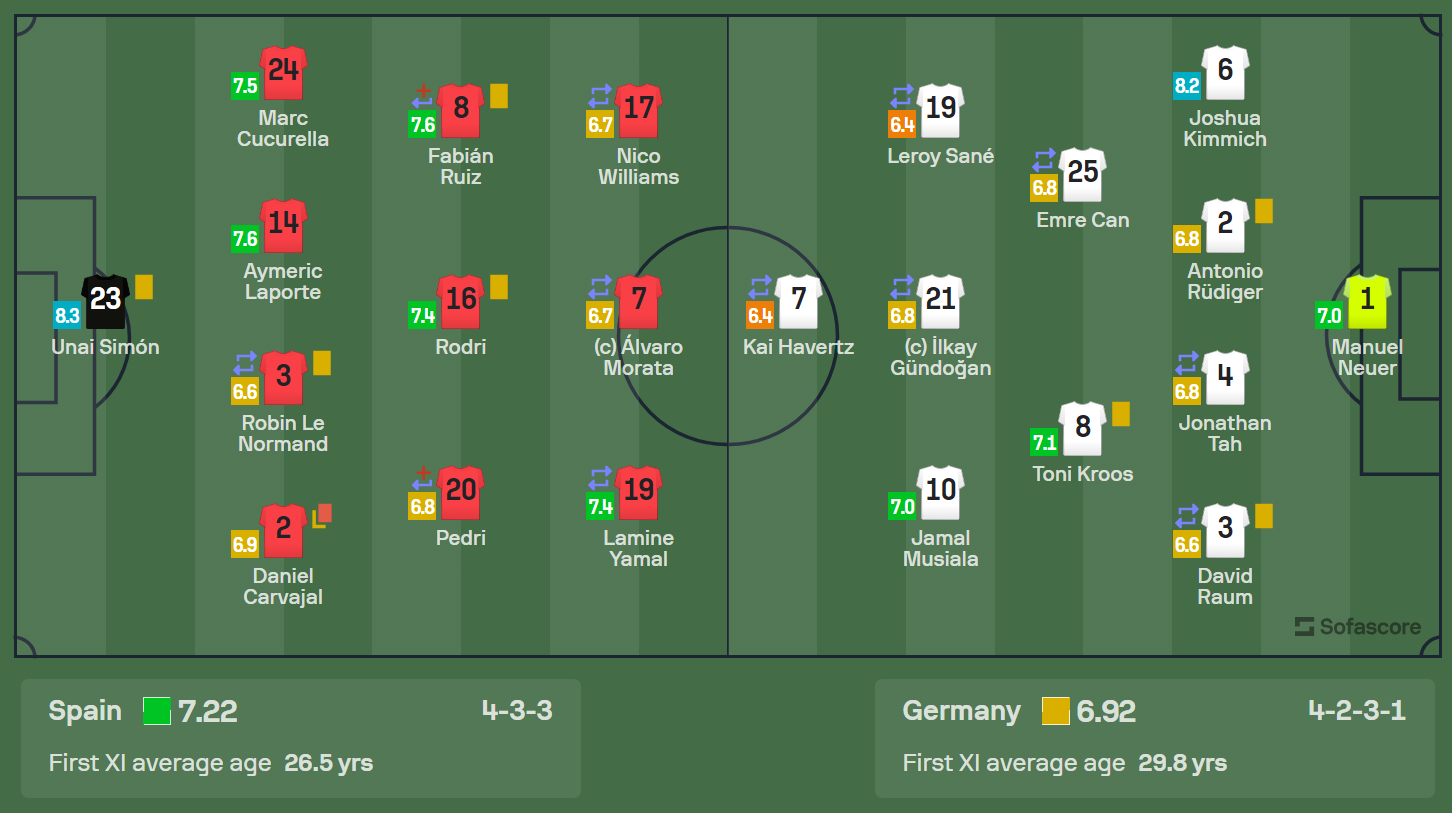Click Unai Simón's black goalkeeper jersey icon
The height and width of the screenshot is (813, 1452).
pyautogui.click(x=106, y=302)
